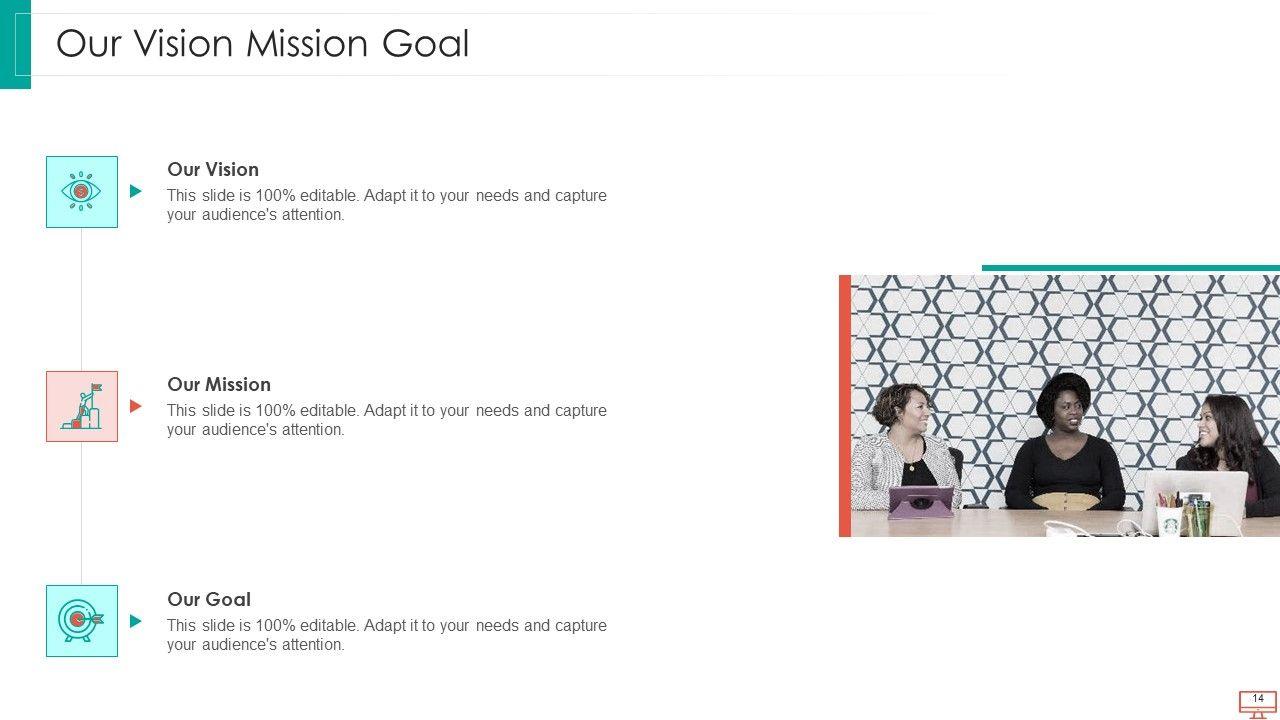Click the red vertical bar beside the photo
Screen dimensions: 1280x720
point(845,405)
